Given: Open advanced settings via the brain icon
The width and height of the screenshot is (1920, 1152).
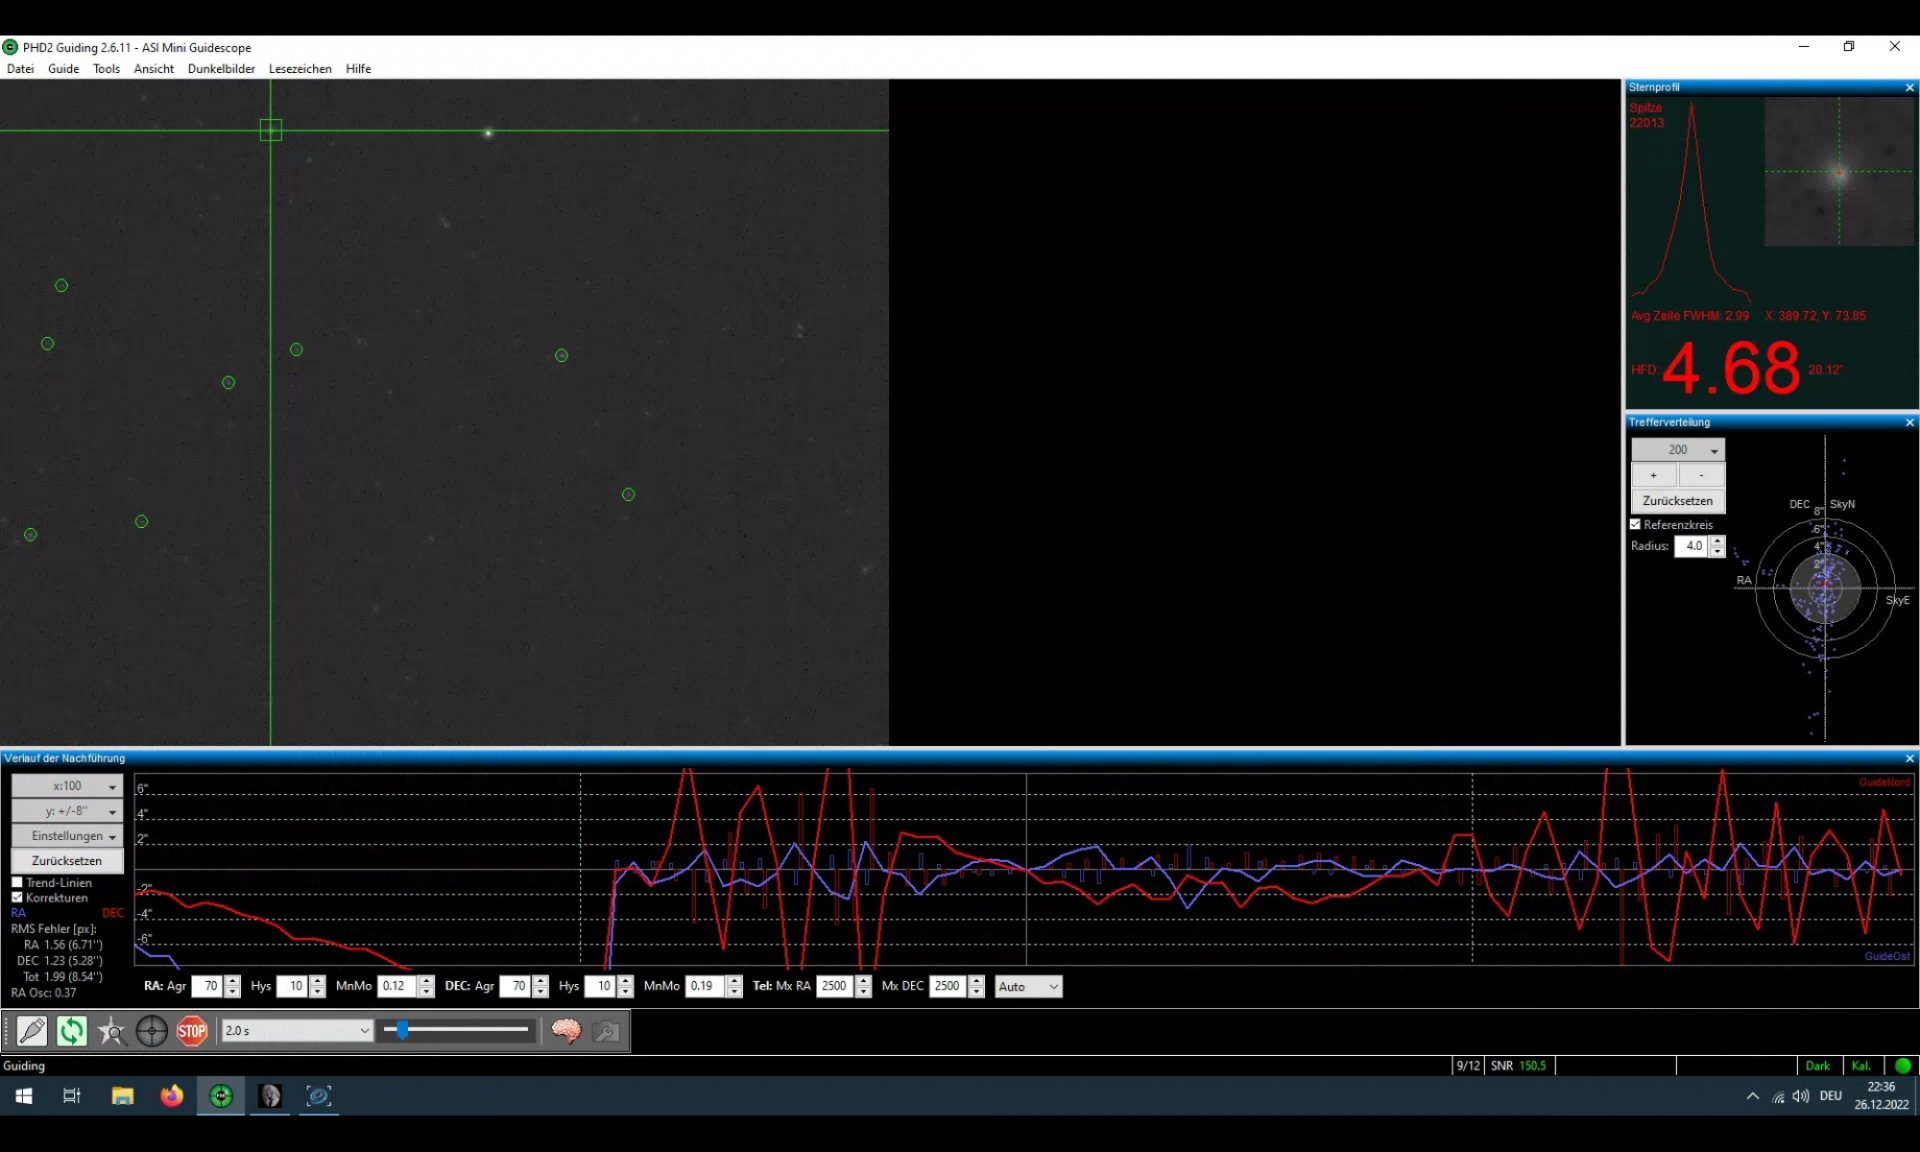Looking at the screenshot, I should [x=566, y=1030].
